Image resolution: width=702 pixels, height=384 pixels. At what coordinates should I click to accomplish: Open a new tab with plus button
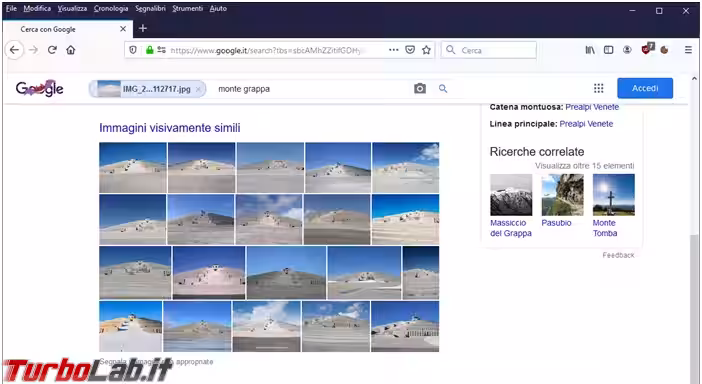click(x=143, y=29)
